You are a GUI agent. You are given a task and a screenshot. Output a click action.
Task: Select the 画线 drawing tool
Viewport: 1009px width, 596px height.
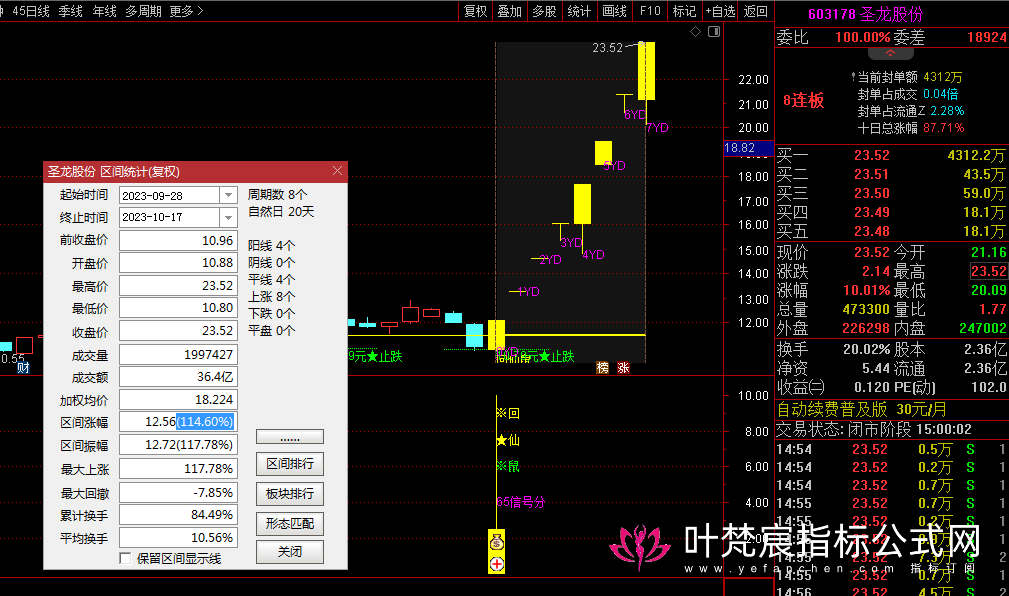click(x=615, y=11)
